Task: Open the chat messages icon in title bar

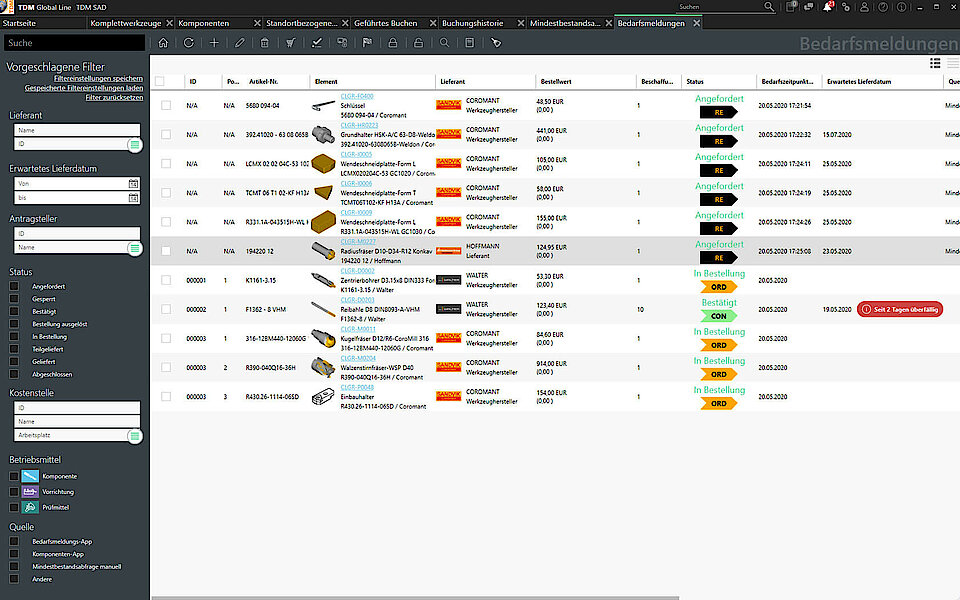Action: point(809,7)
